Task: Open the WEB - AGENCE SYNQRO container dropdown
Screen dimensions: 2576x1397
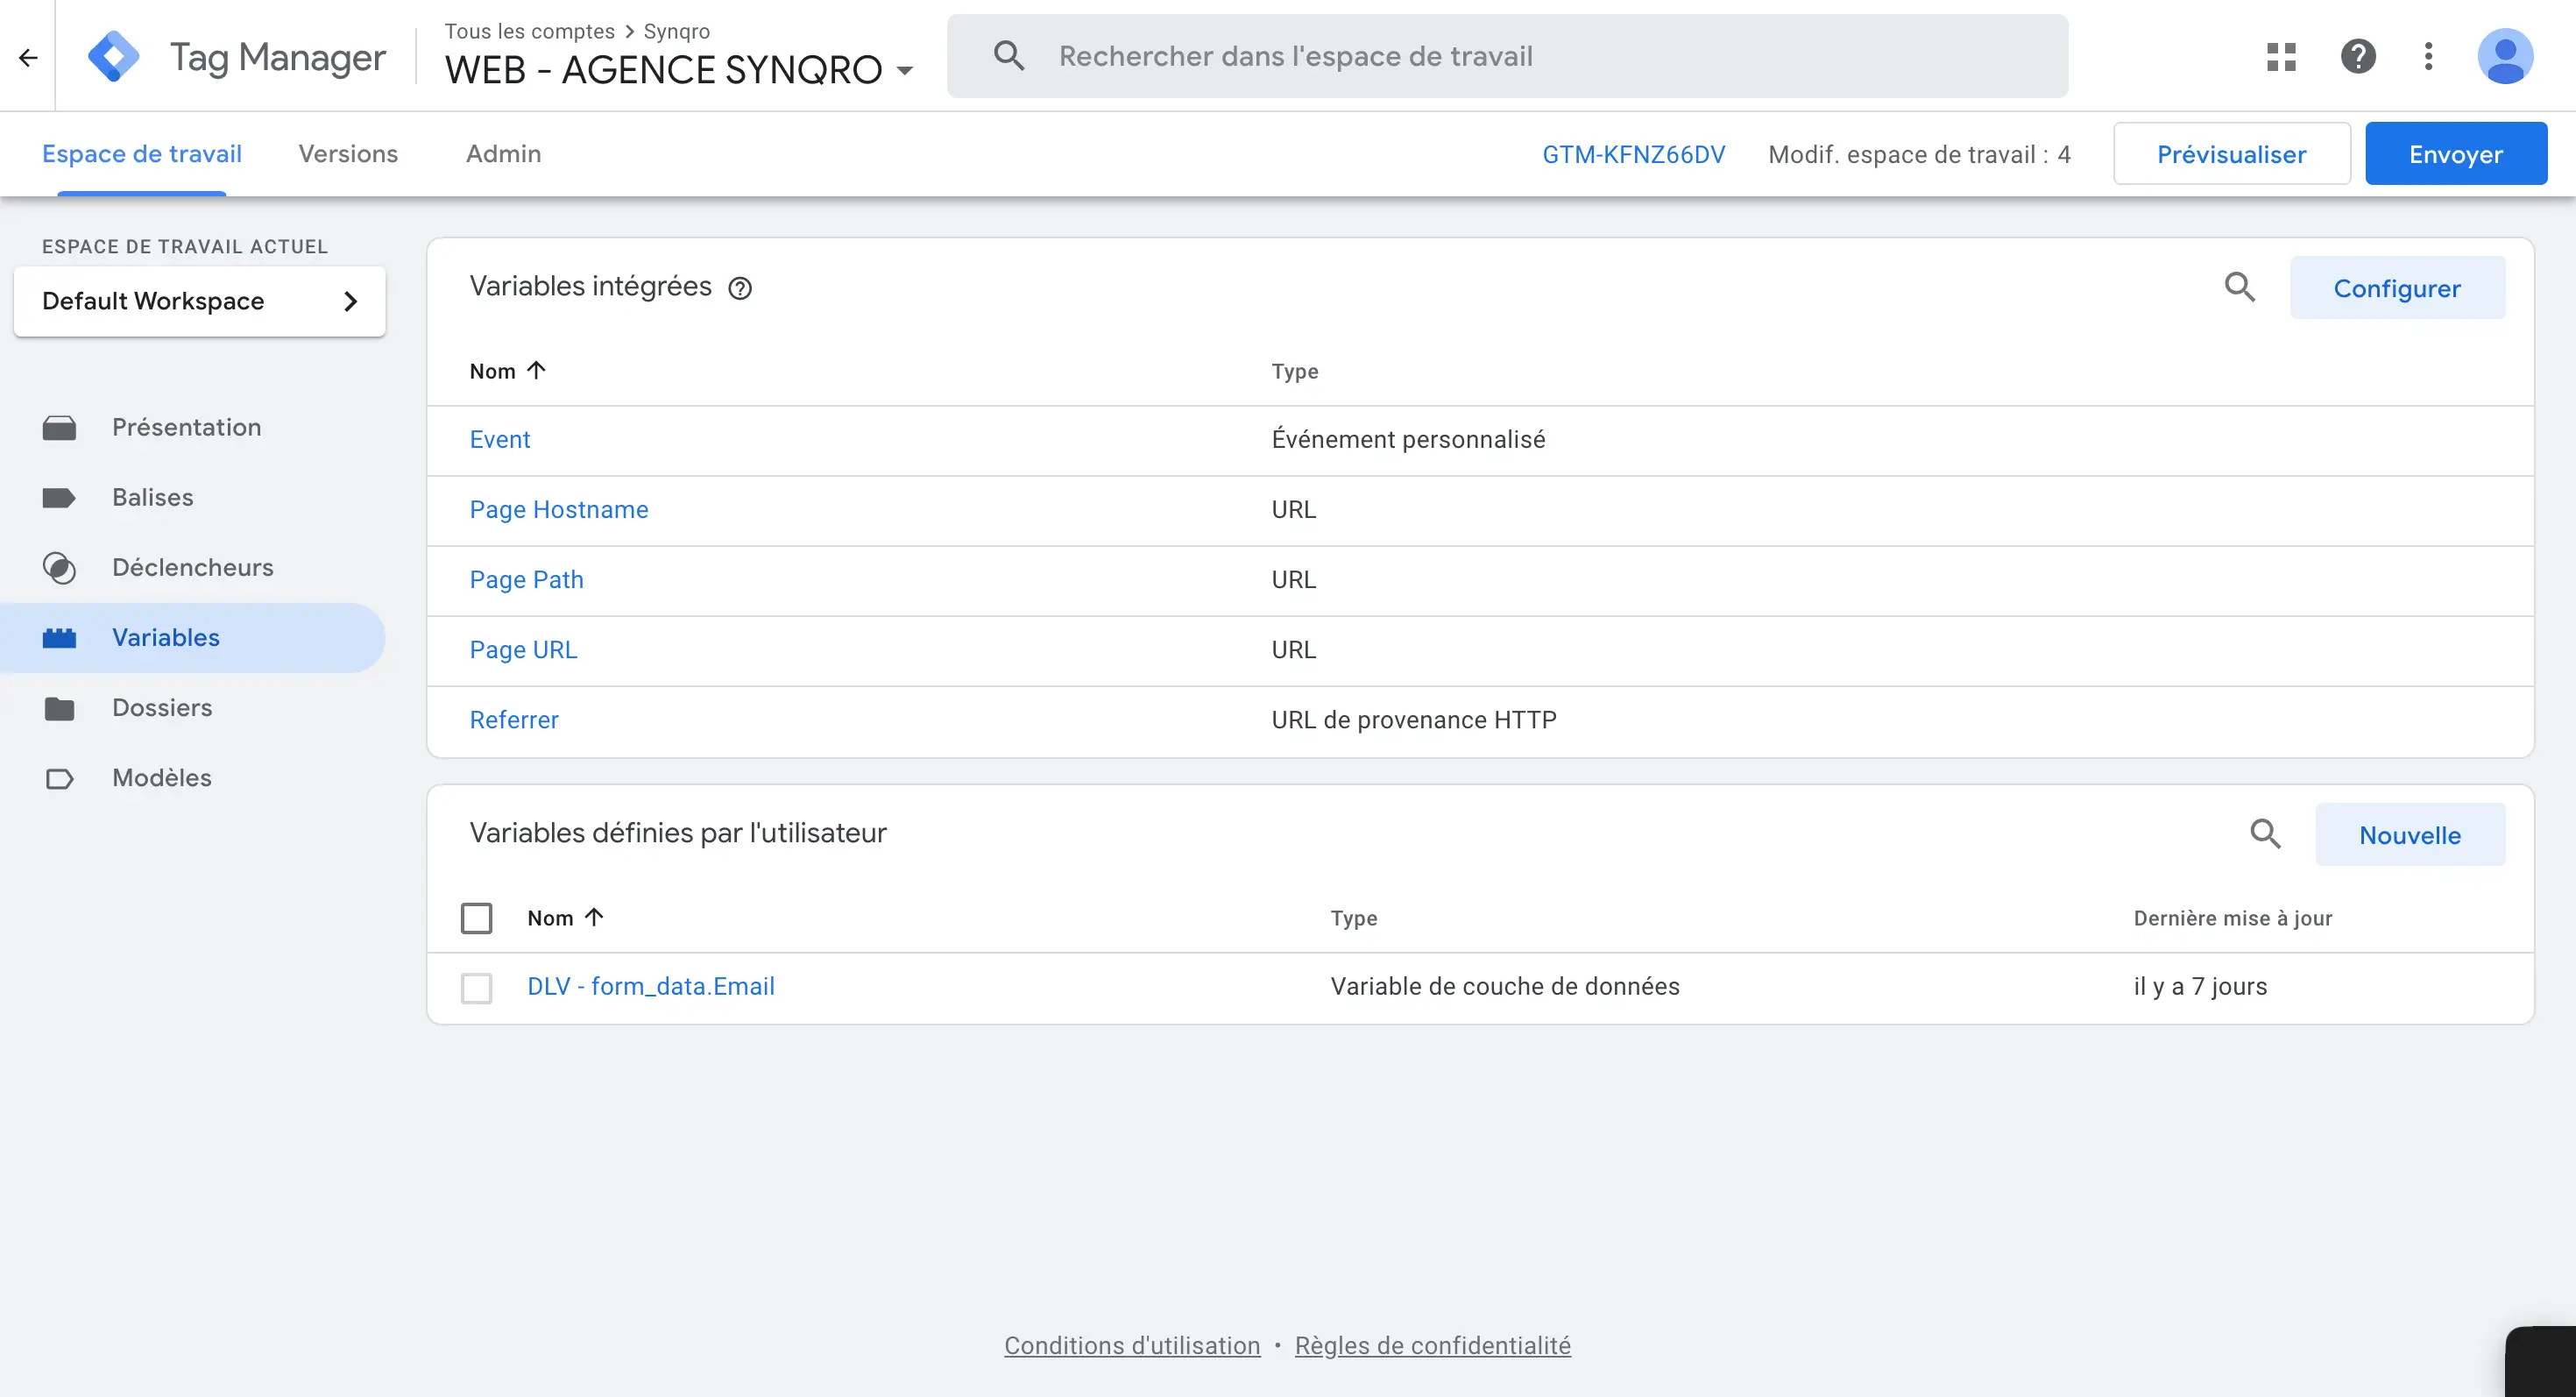Action: coord(679,70)
